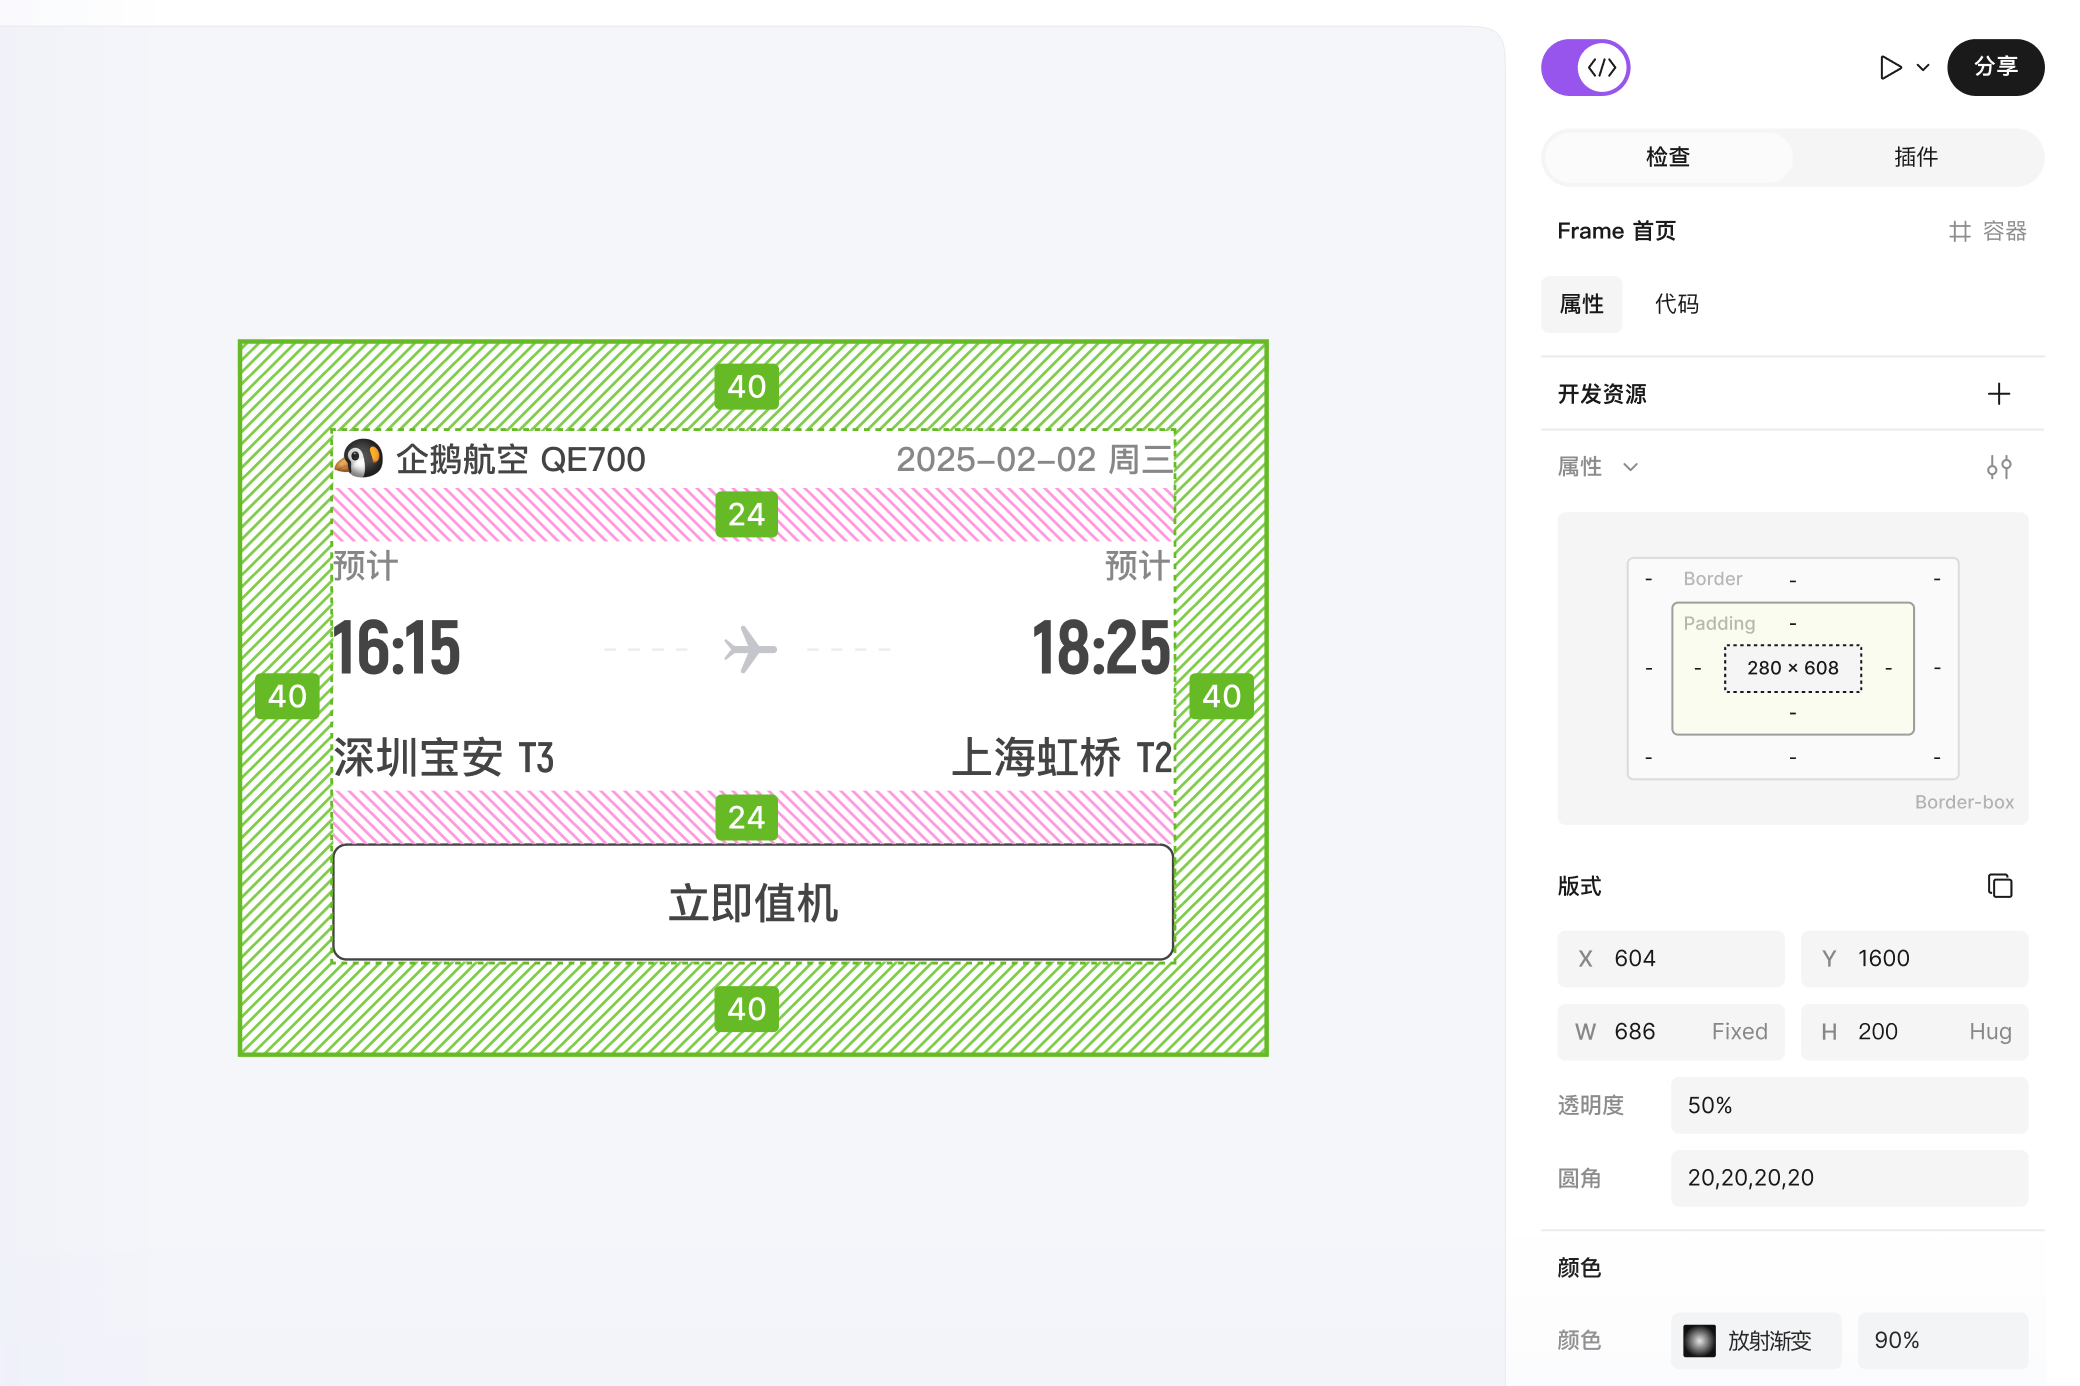Open the property filter sliders icon
The height and width of the screenshot is (1386, 2080).
click(x=1998, y=467)
